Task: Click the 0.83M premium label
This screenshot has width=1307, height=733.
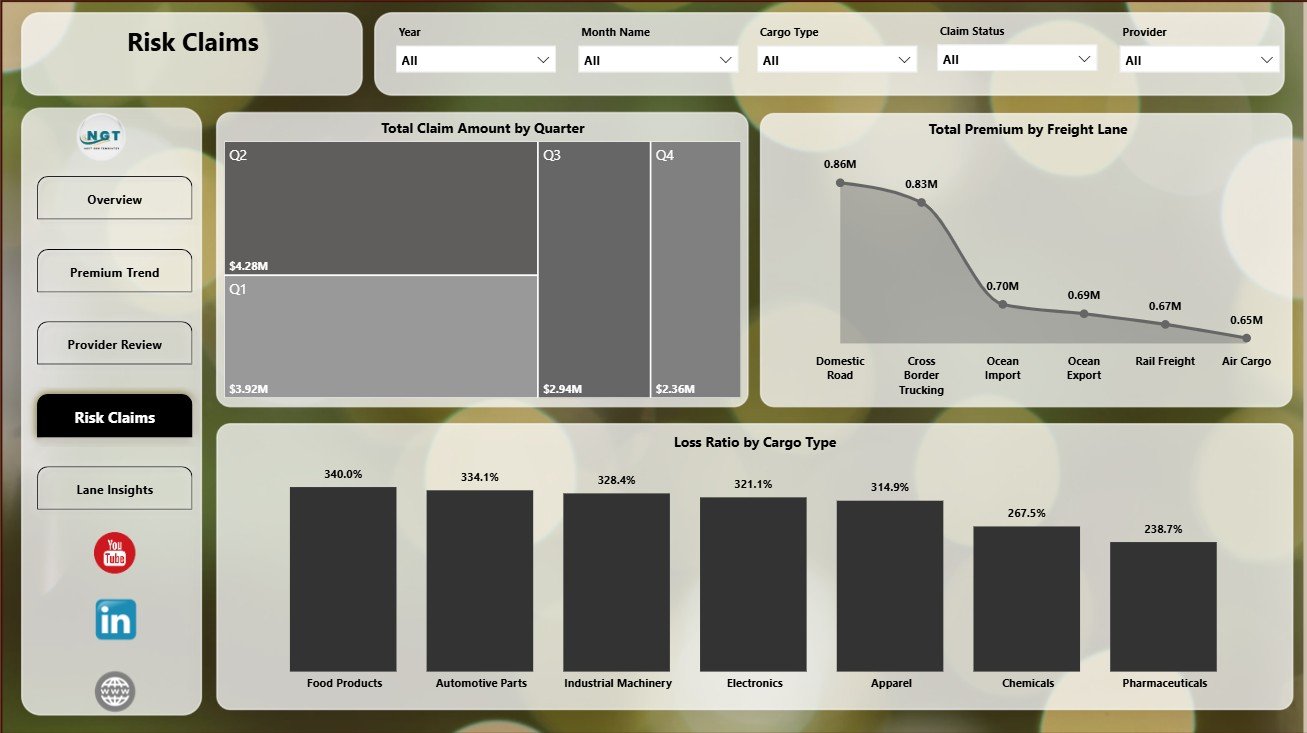Action: 921,184
